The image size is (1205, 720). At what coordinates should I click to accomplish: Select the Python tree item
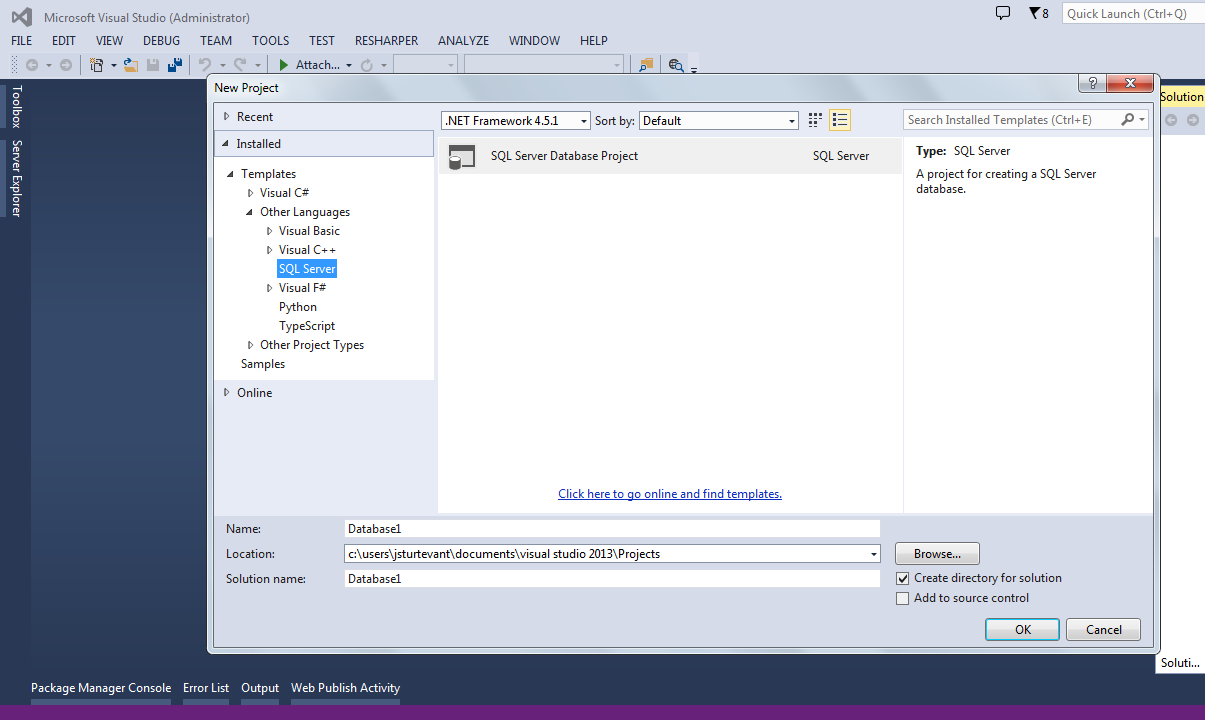point(298,307)
